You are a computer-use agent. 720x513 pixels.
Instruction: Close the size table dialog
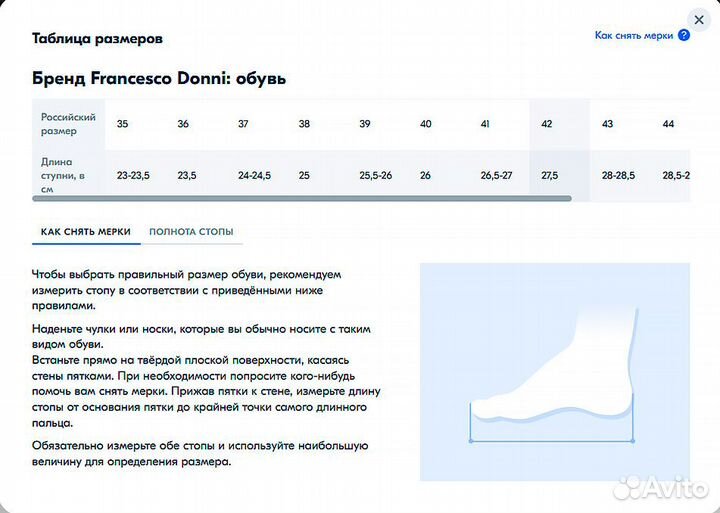click(x=698, y=20)
